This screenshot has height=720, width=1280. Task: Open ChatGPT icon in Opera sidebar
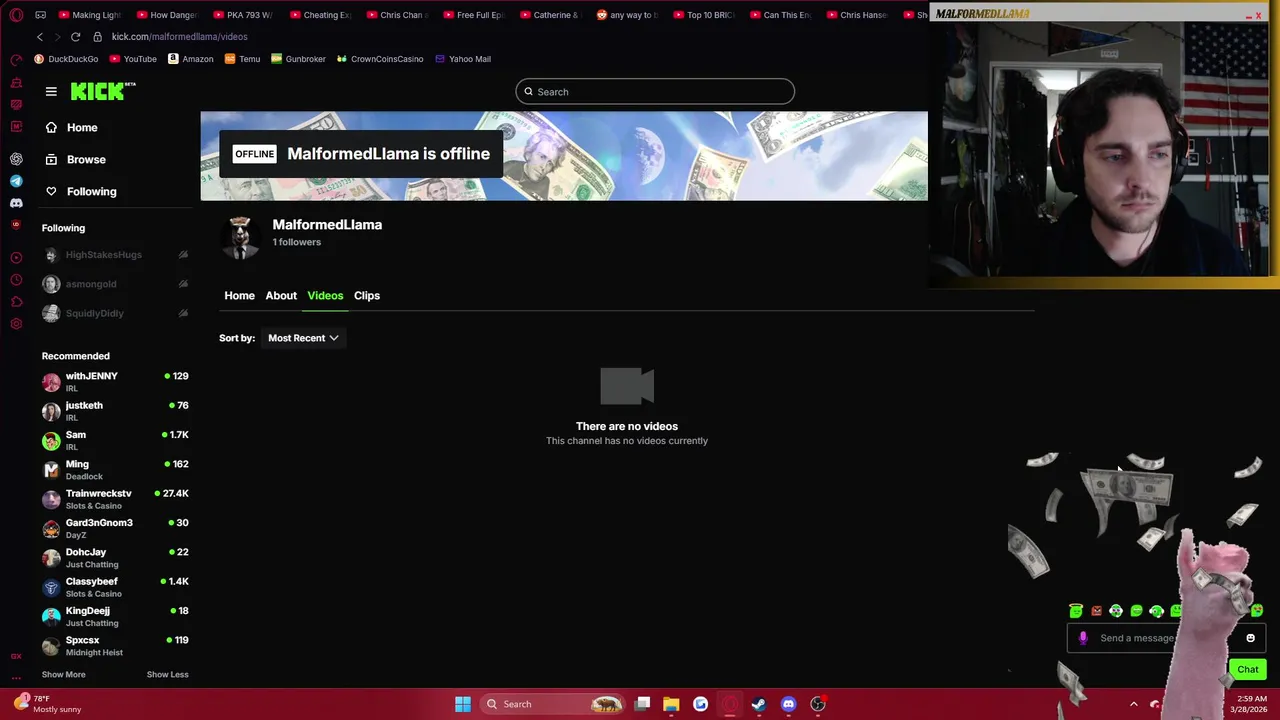coord(16,159)
